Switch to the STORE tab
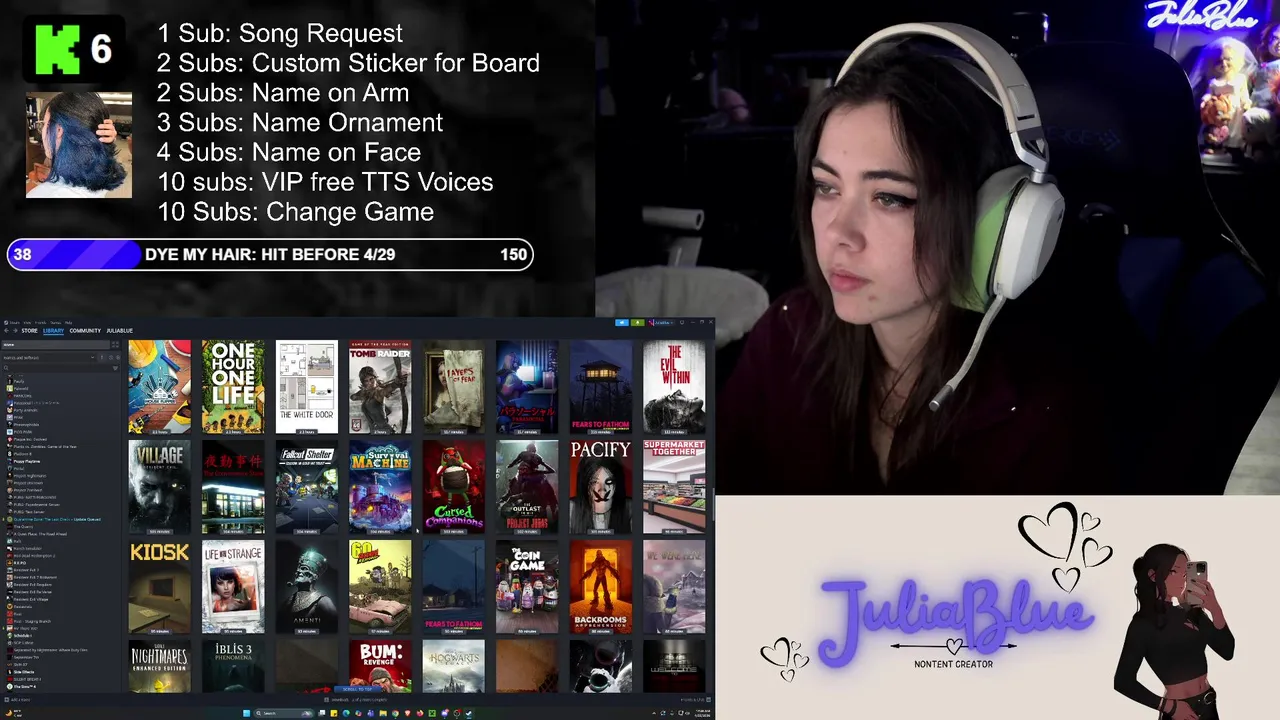Viewport: 1280px width, 720px height. click(29, 331)
